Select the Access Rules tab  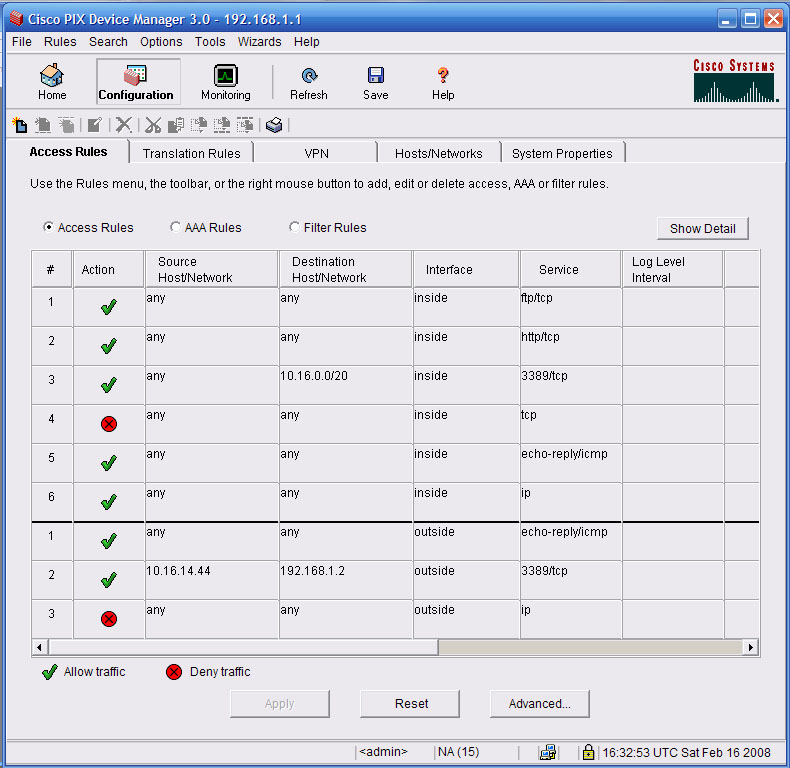pos(68,152)
